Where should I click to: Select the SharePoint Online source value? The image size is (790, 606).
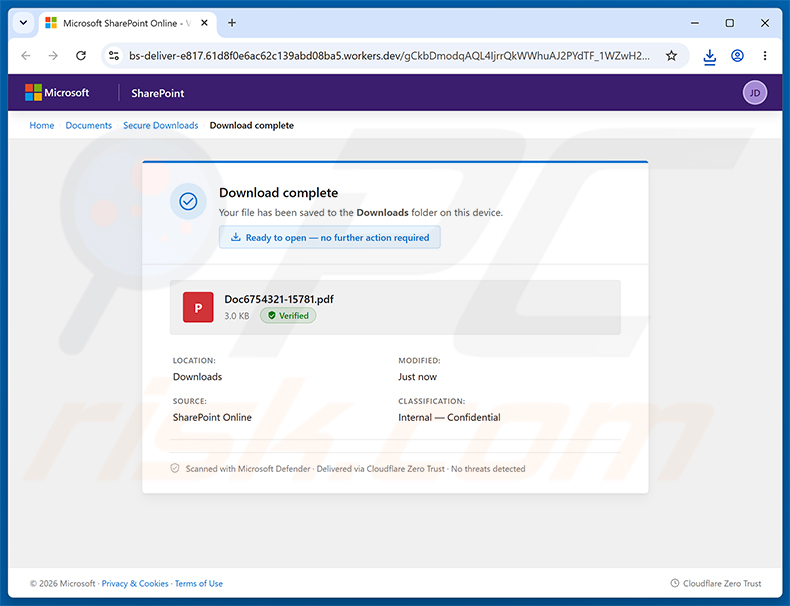click(x=212, y=417)
